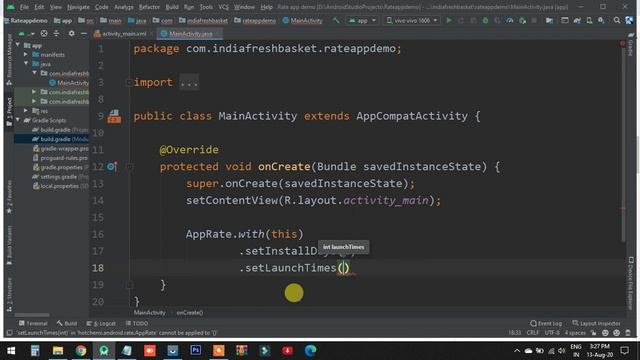Open the VCS menu
The height and width of the screenshot is (360, 640).
223,7
